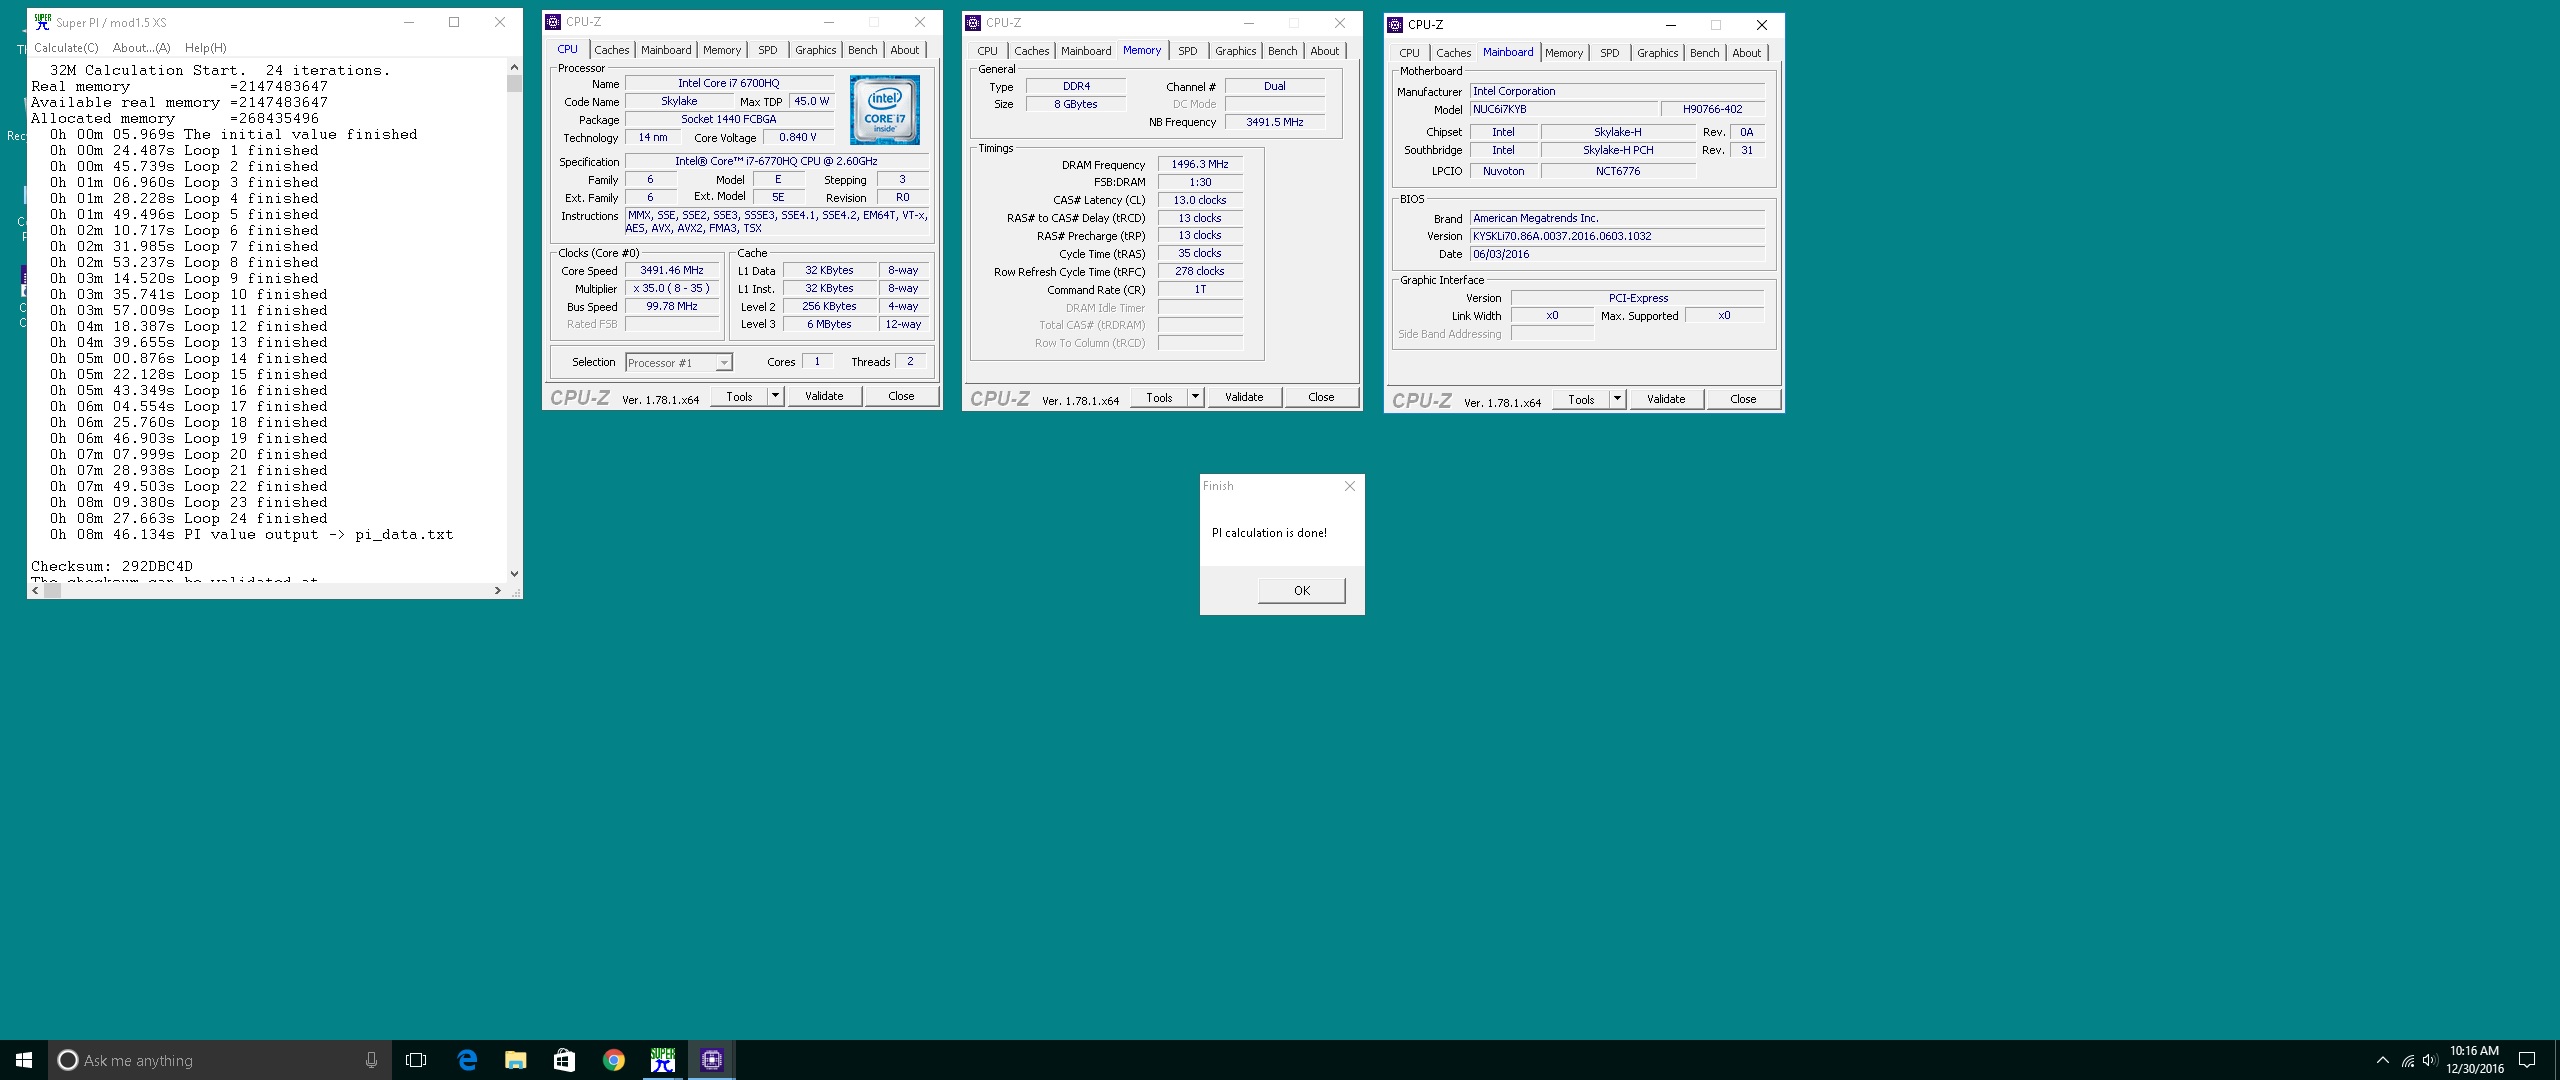Click the Cortana circle icon
Screen dimensions: 2560x1080
tap(67, 1060)
